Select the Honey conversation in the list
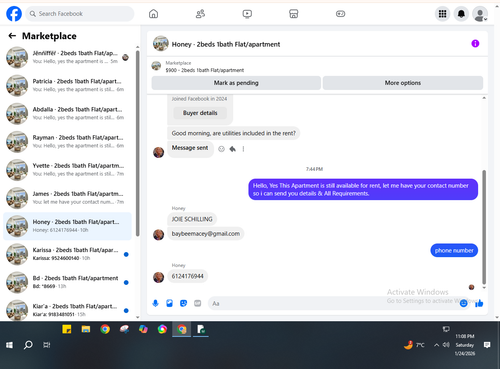Image resolution: width=500 pixels, height=369 pixels. [68, 226]
